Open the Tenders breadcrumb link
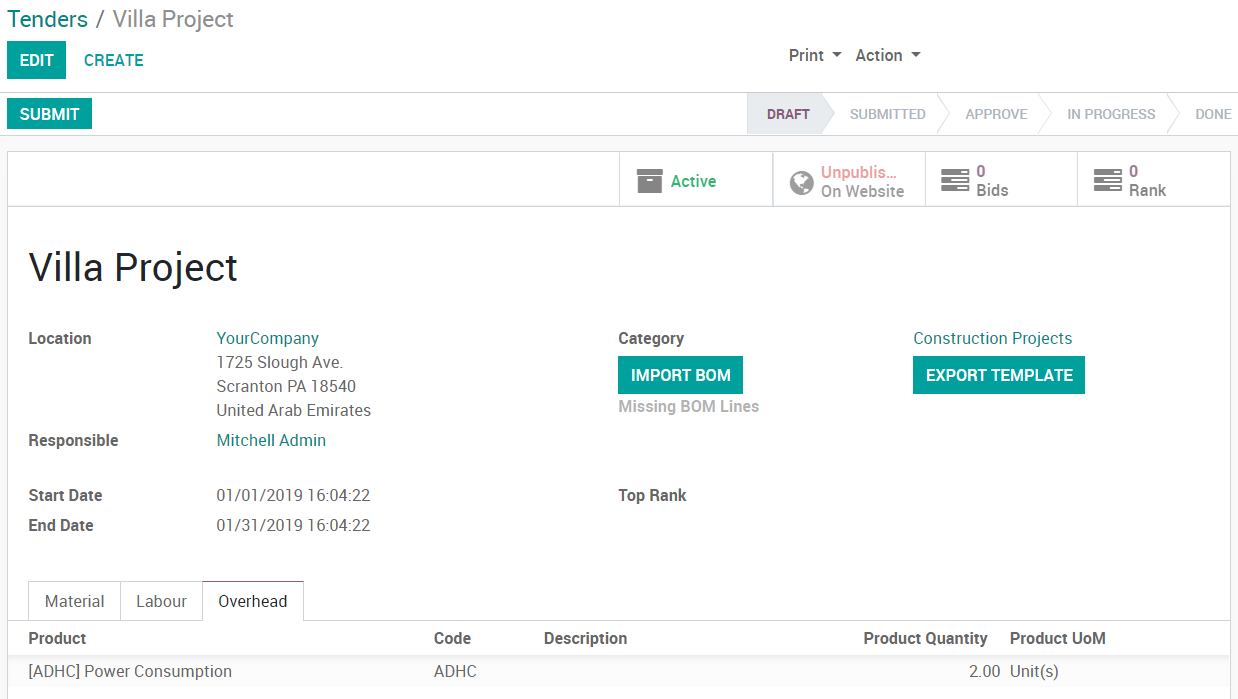 pyautogui.click(x=47, y=19)
